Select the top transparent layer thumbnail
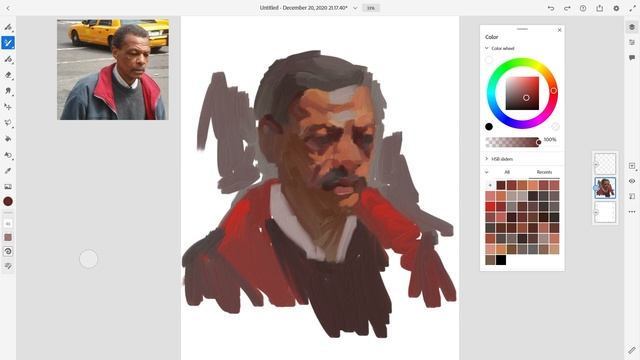 tap(605, 164)
